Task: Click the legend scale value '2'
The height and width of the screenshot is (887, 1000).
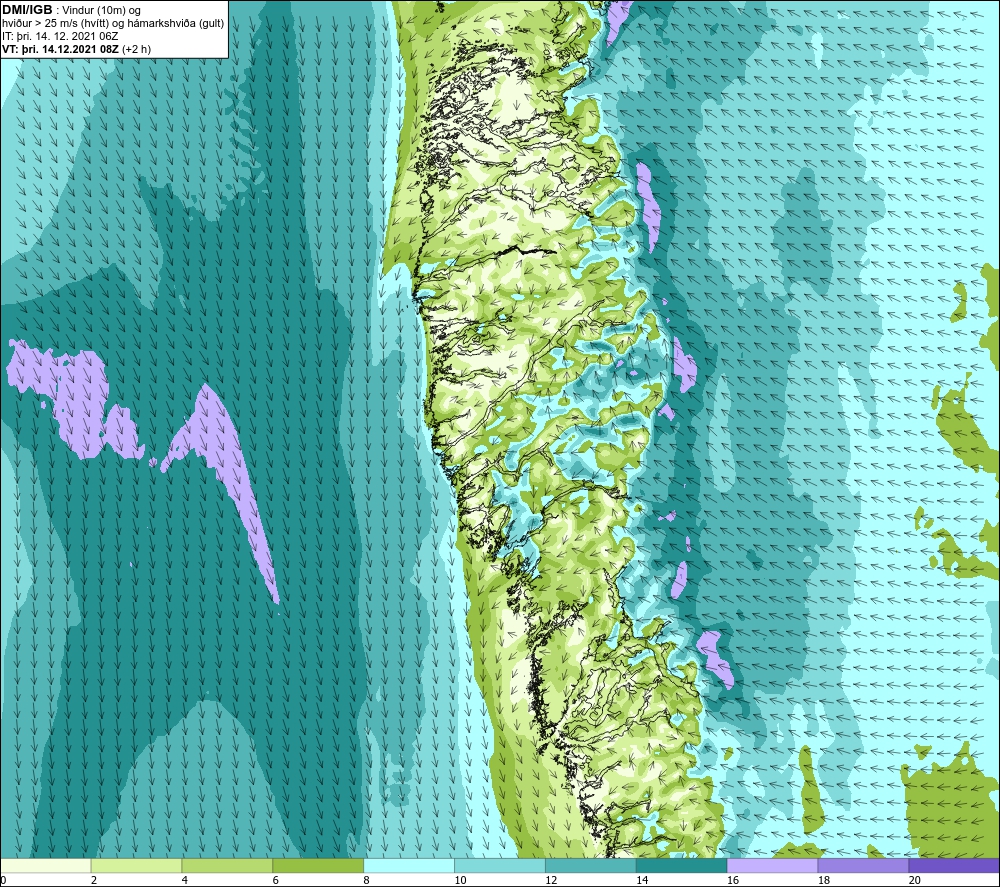Action: click(x=94, y=880)
